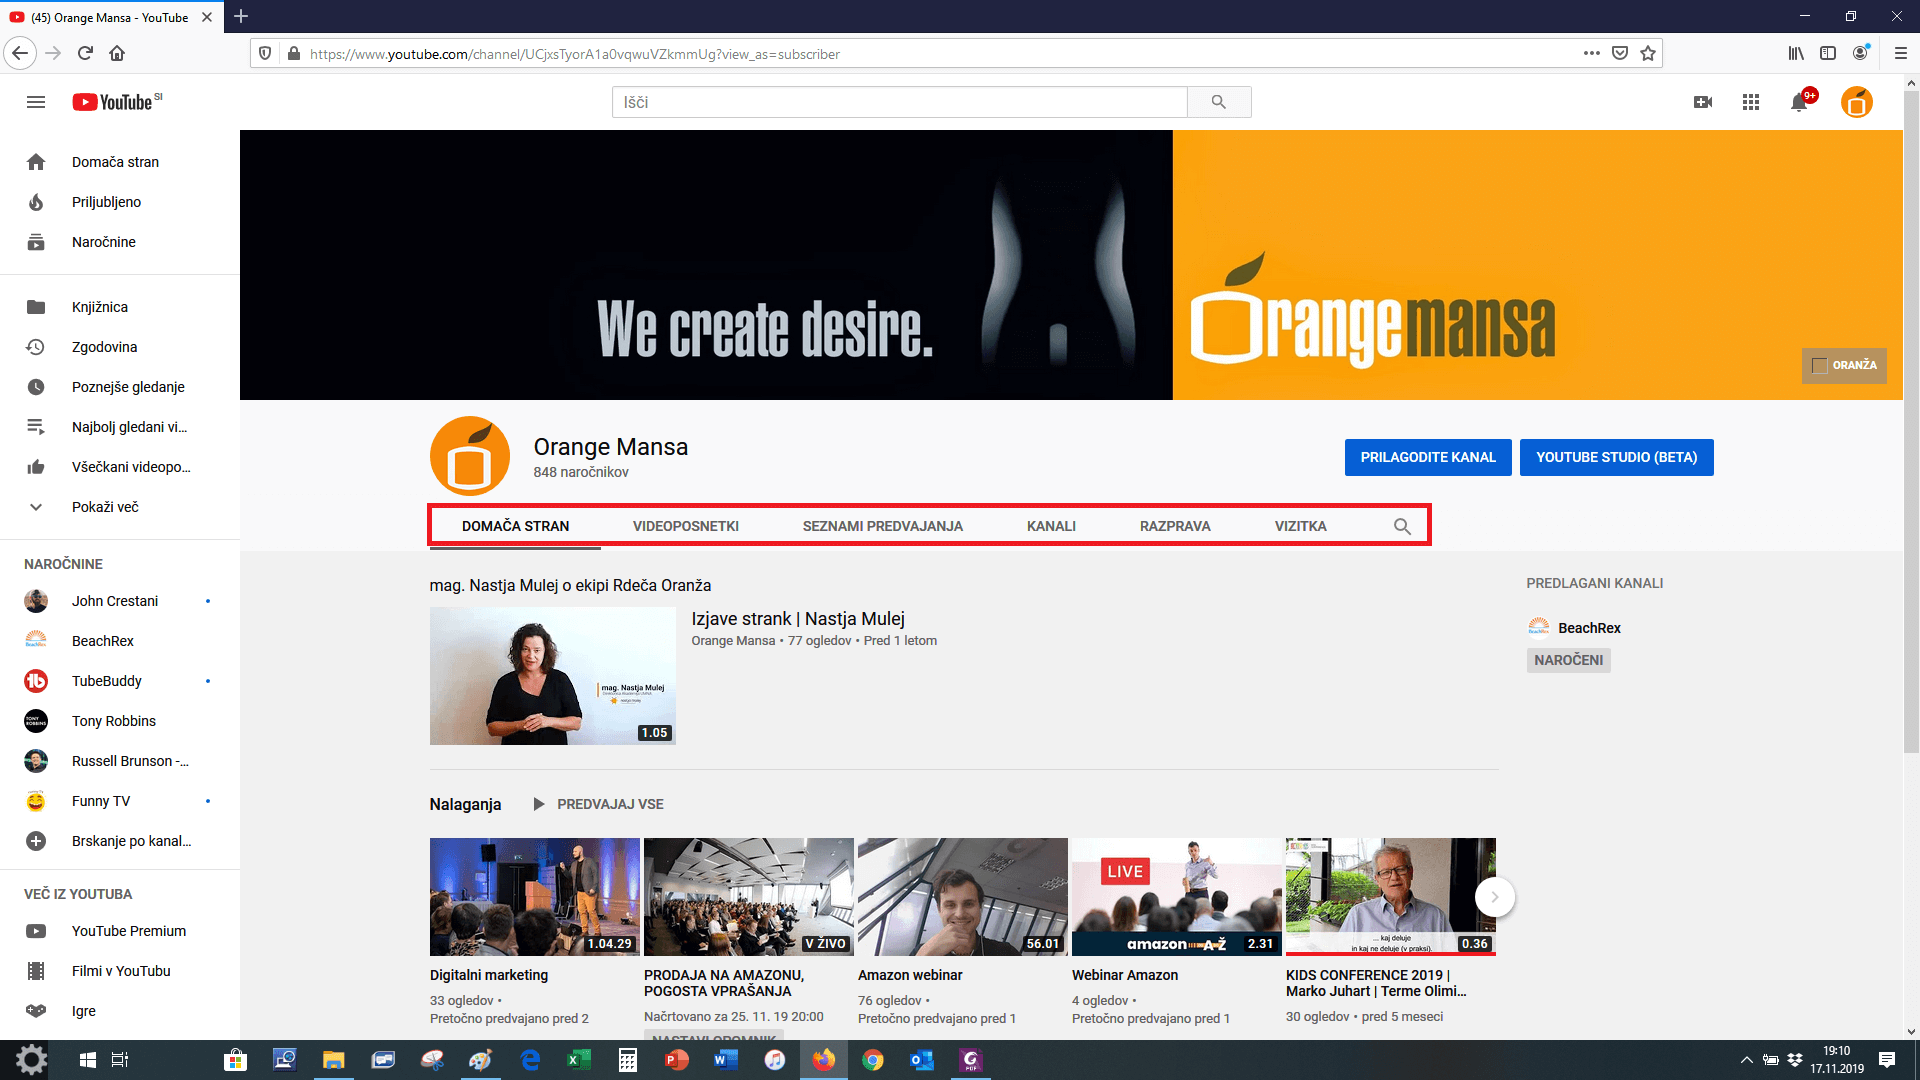Go to Zgodovina in sidebar
Screen dimensions: 1920x1080
(104, 347)
